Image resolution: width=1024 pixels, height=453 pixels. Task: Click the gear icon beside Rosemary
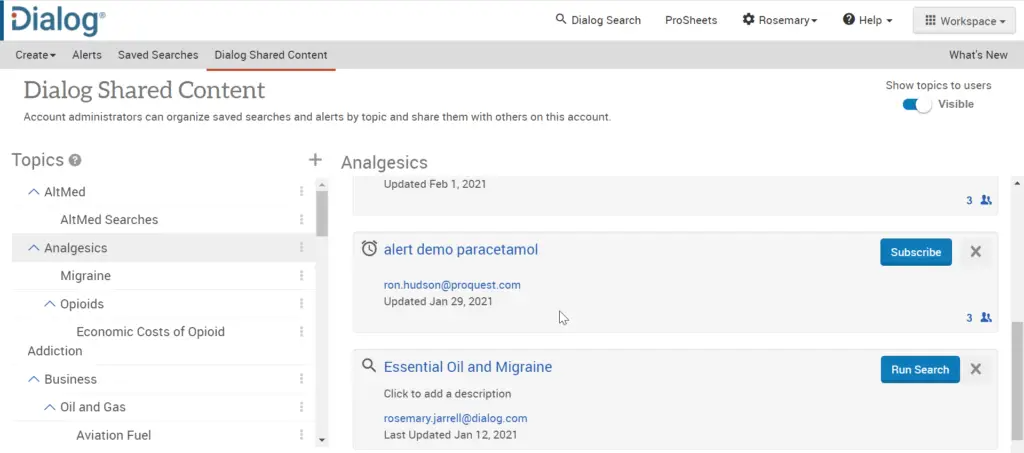tap(748, 20)
